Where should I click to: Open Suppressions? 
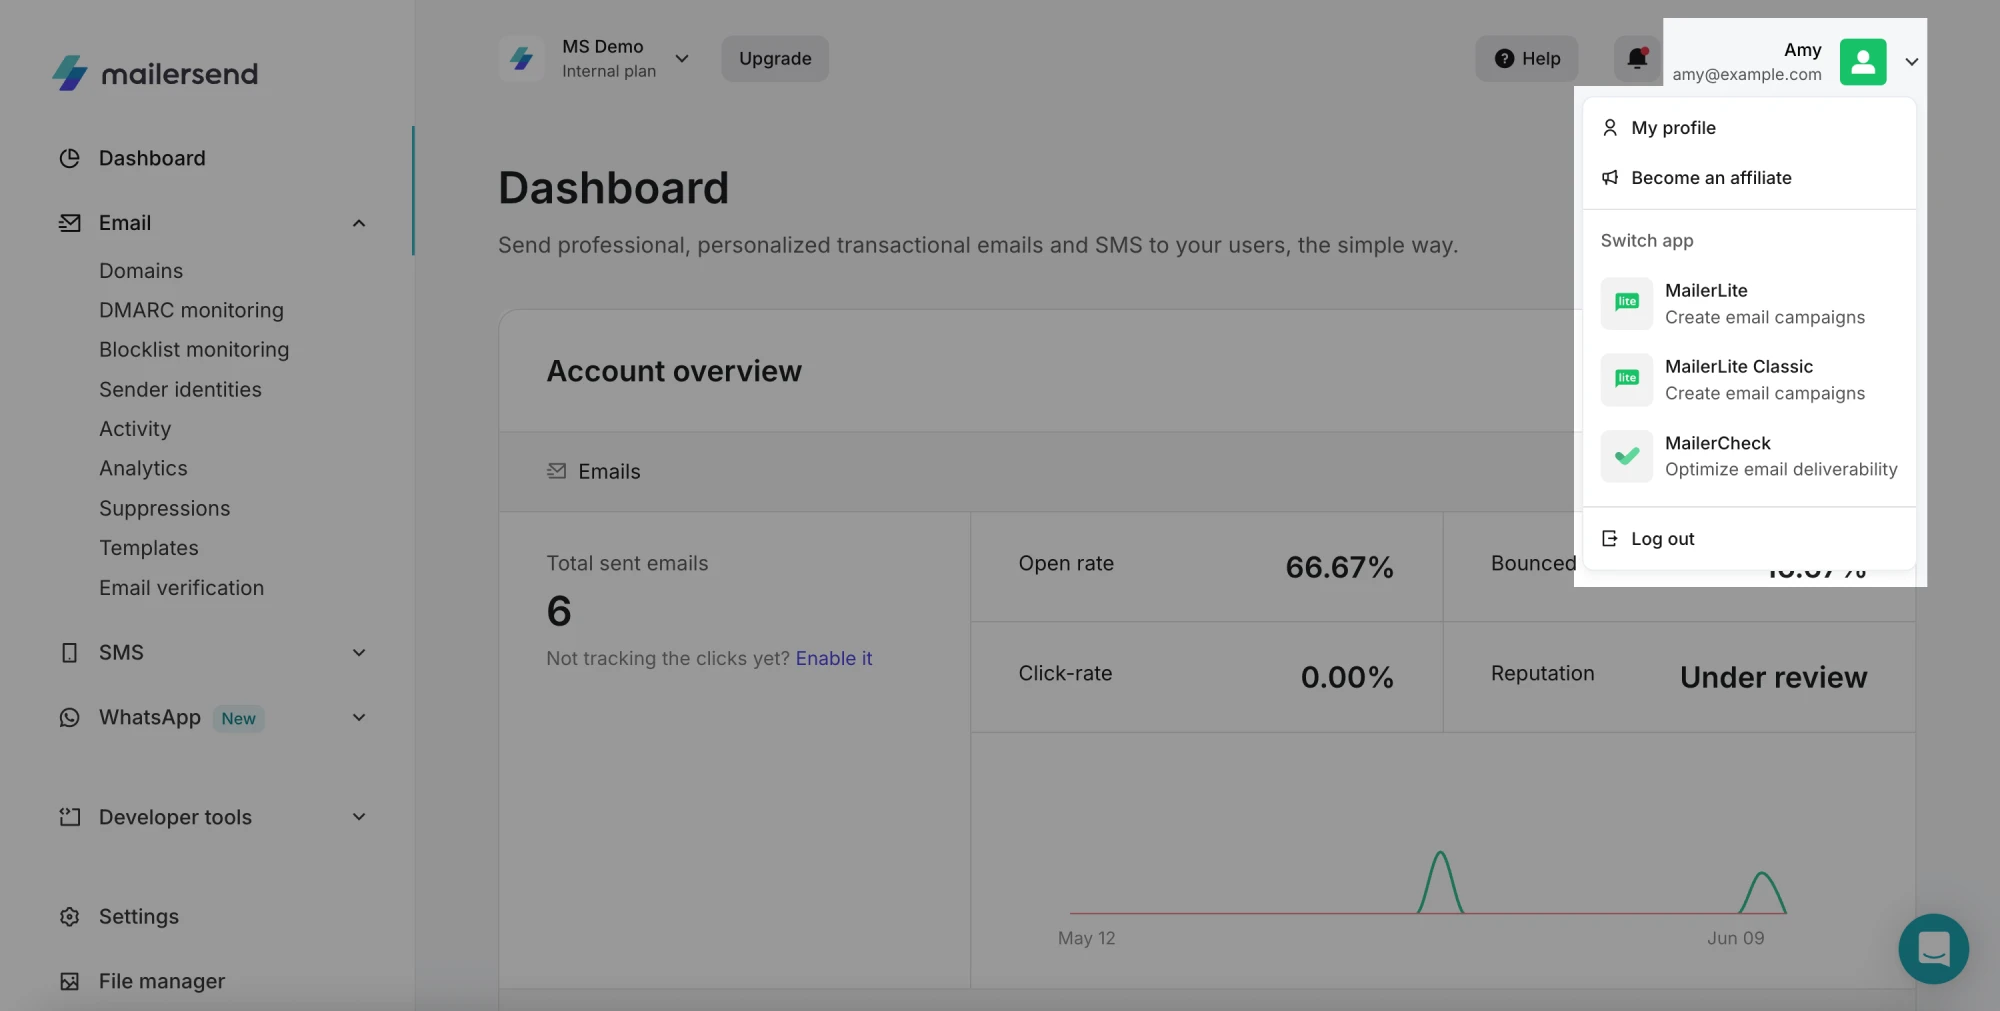(x=164, y=509)
